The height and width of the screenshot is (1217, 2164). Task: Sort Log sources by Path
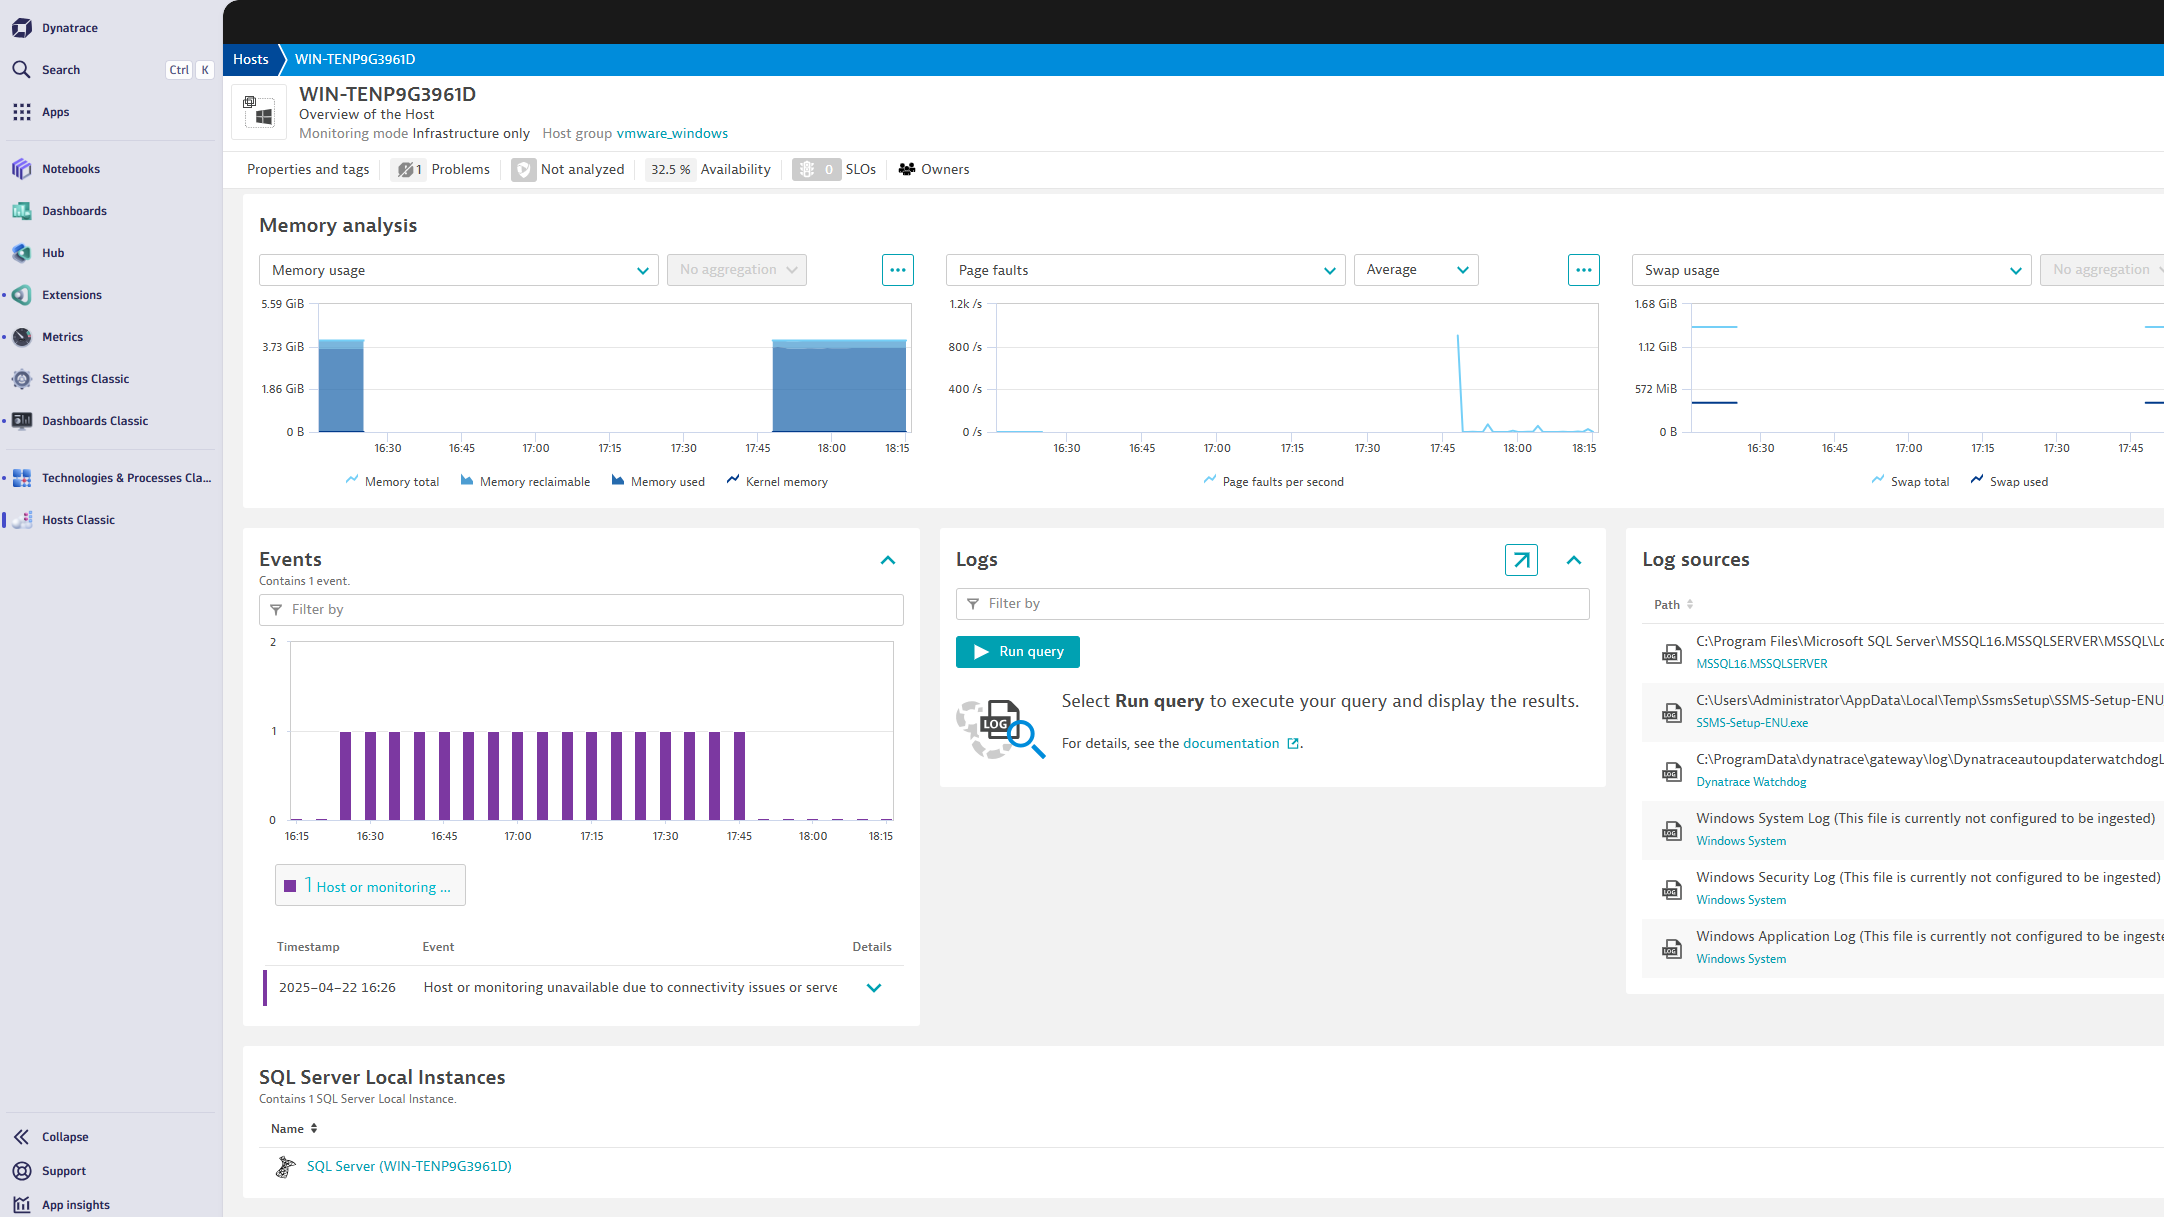tap(1673, 604)
